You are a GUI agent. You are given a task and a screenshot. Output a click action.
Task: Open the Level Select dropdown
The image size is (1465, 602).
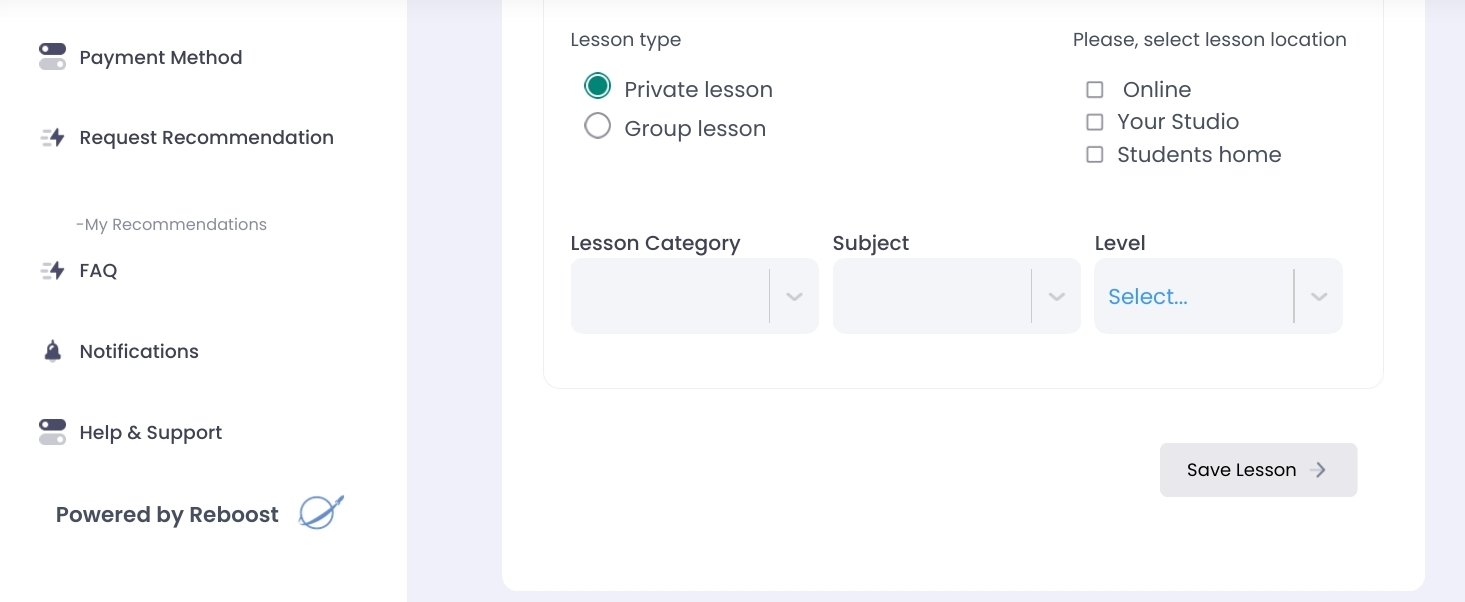pos(1195,296)
